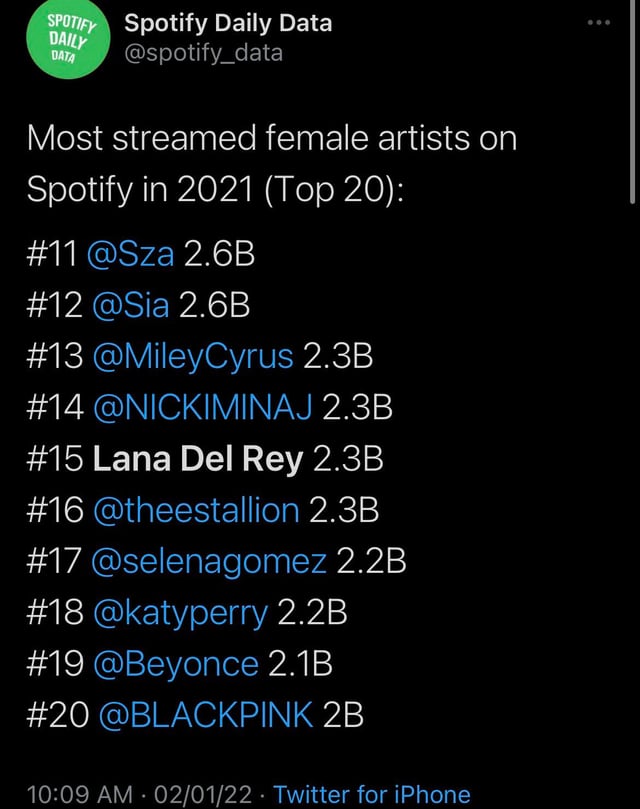Open the @theestallion mention link

[197, 510]
